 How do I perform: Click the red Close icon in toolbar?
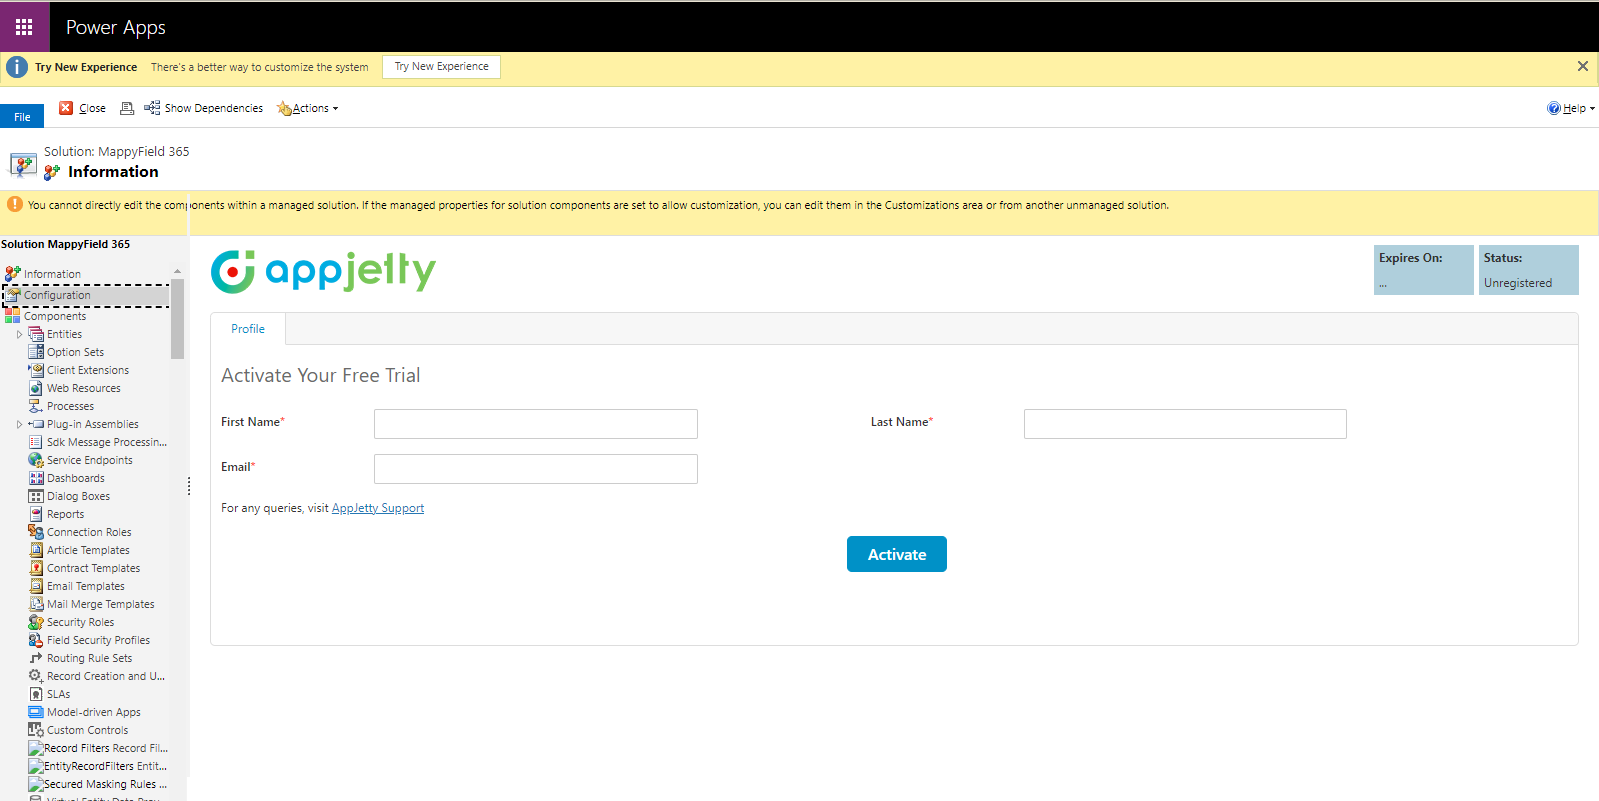(x=66, y=108)
